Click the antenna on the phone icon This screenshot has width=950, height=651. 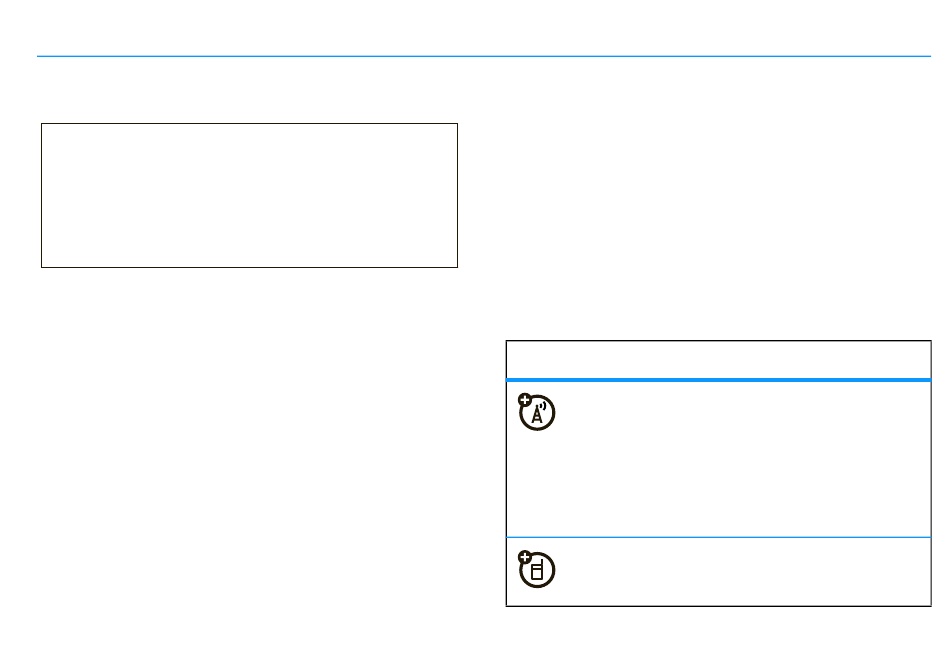coord(540,562)
